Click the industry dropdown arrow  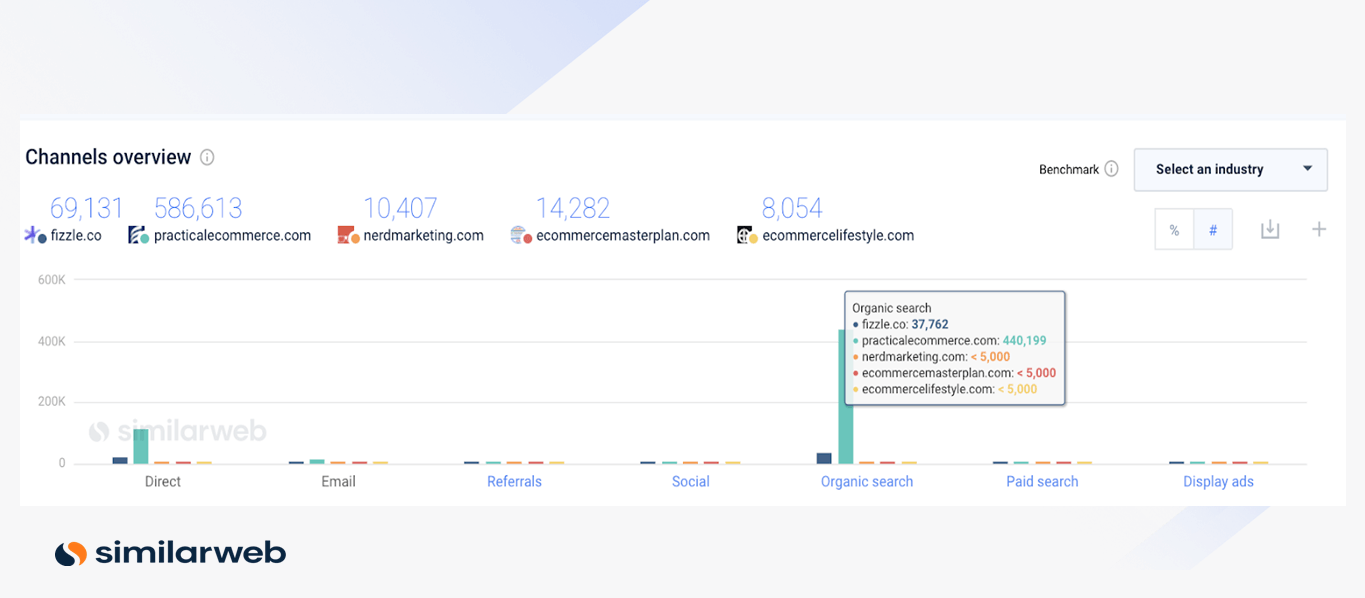pos(1307,169)
